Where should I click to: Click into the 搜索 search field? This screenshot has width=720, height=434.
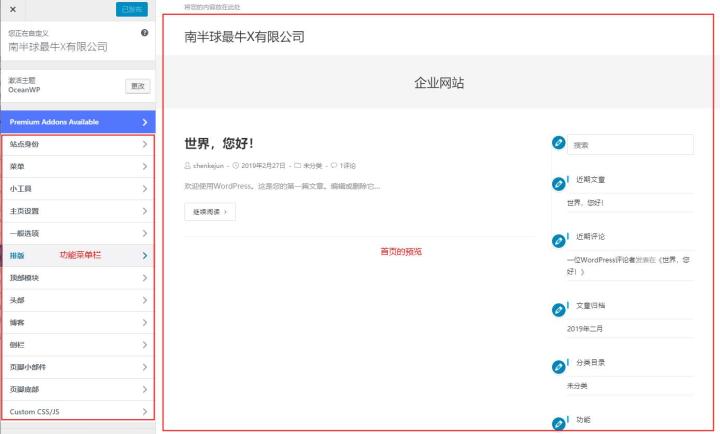[x=630, y=145]
